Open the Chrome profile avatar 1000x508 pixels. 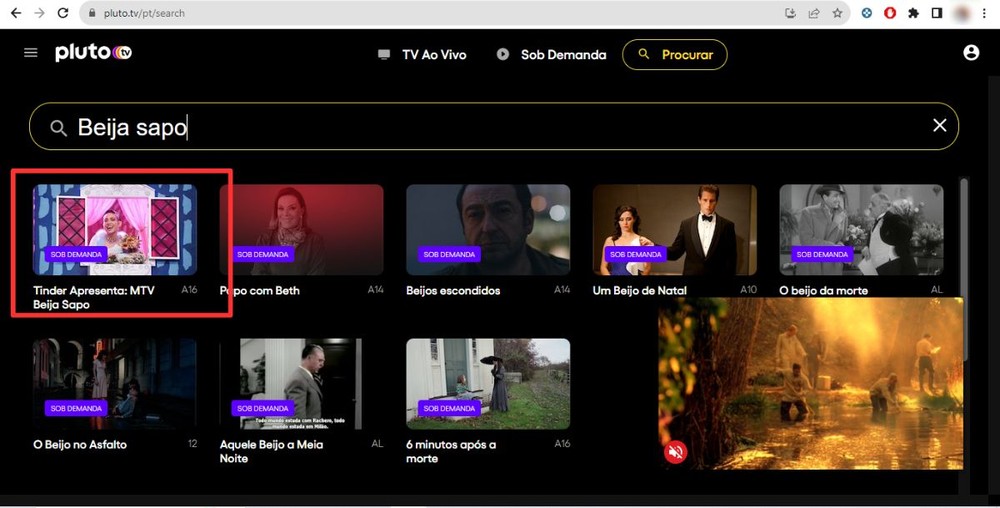point(960,13)
